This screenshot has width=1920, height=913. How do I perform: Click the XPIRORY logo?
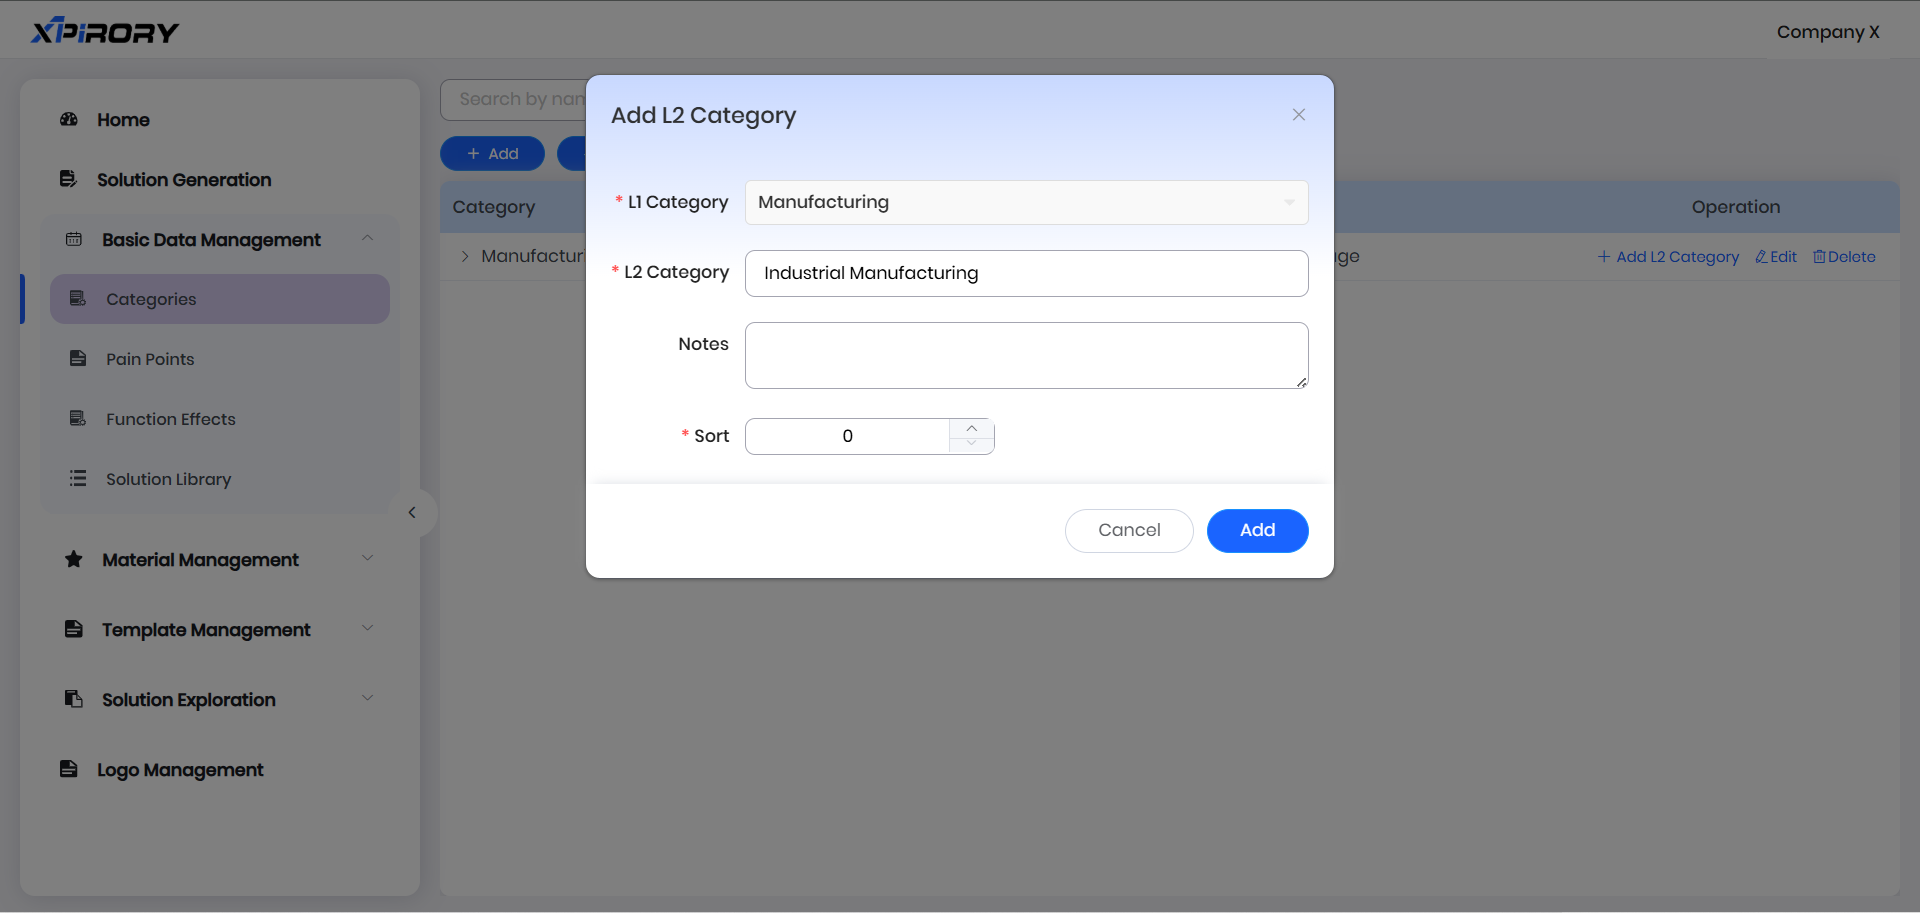[x=105, y=32]
